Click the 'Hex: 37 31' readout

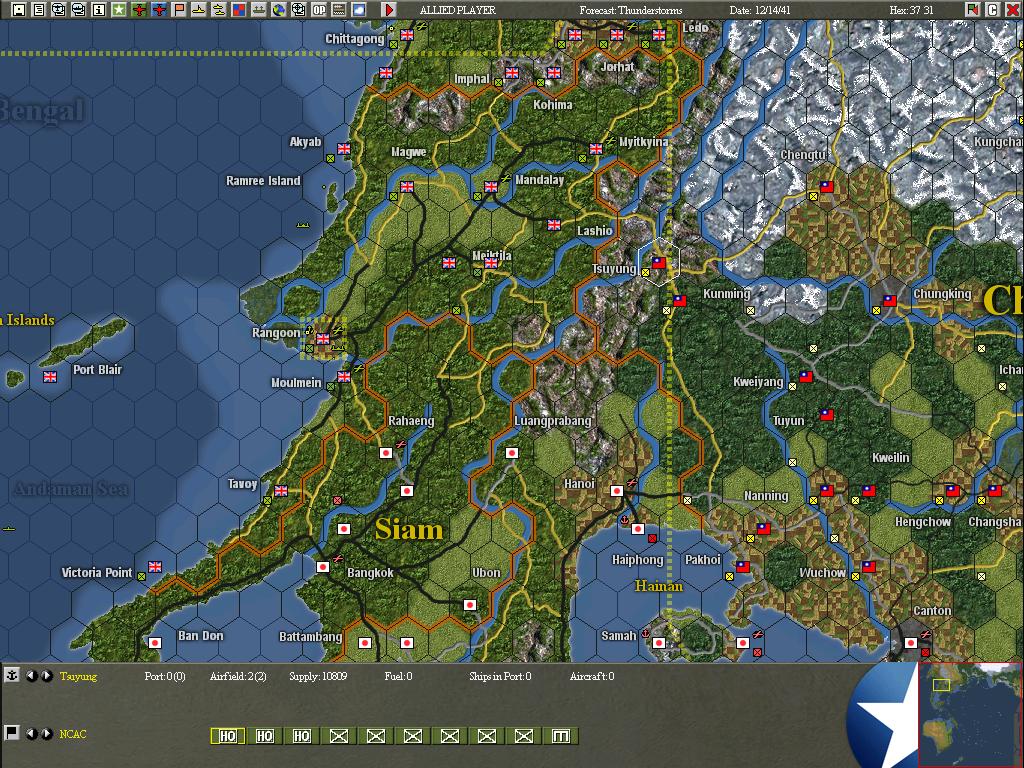[911, 10]
